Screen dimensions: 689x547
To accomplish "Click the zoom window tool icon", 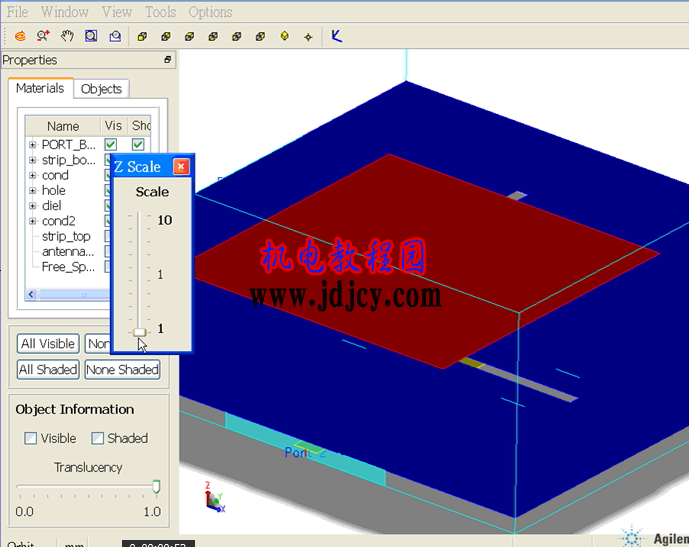I will click(x=91, y=36).
